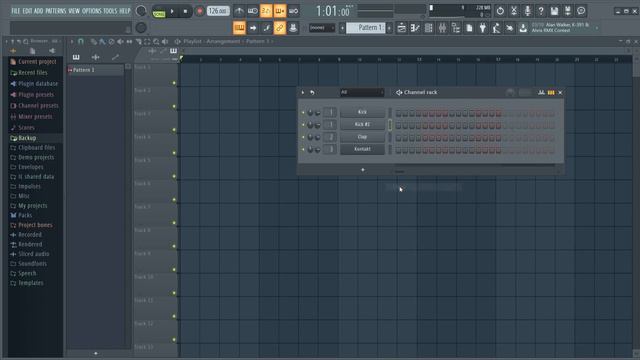This screenshot has width=640, height=360.
Task: Click the Kick channel button
Action: 362,112
